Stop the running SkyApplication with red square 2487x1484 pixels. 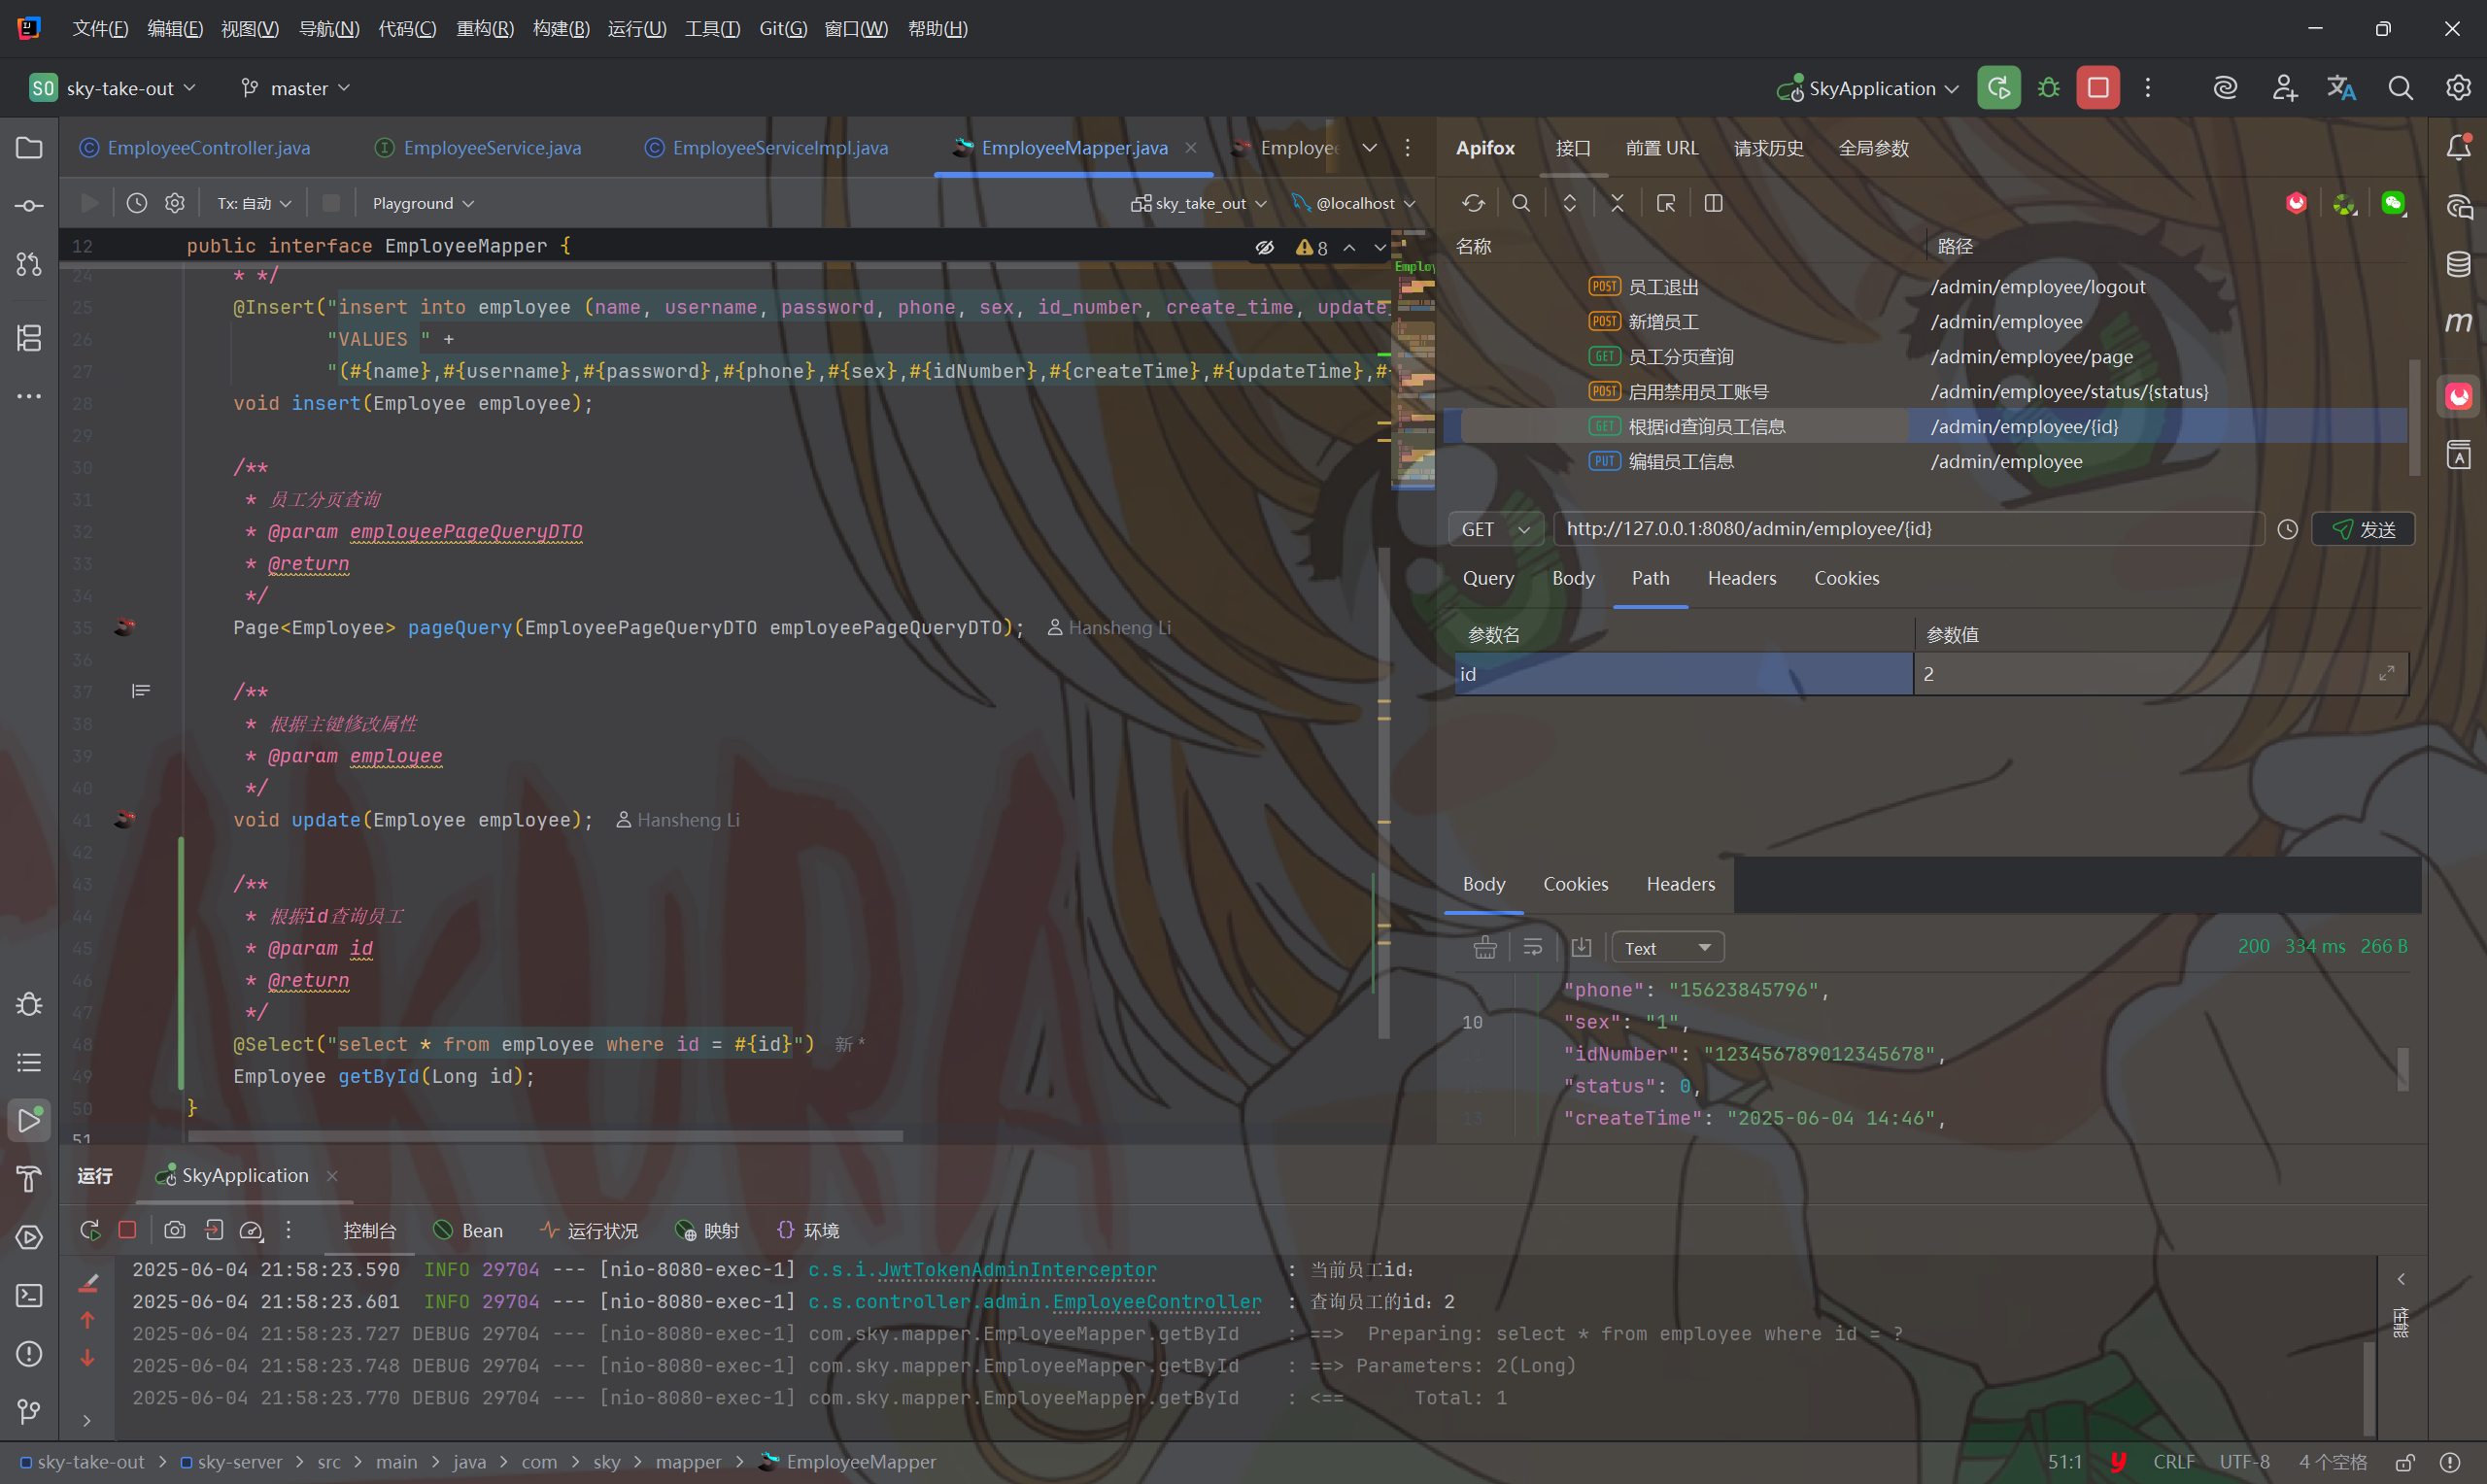click(x=2097, y=88)
